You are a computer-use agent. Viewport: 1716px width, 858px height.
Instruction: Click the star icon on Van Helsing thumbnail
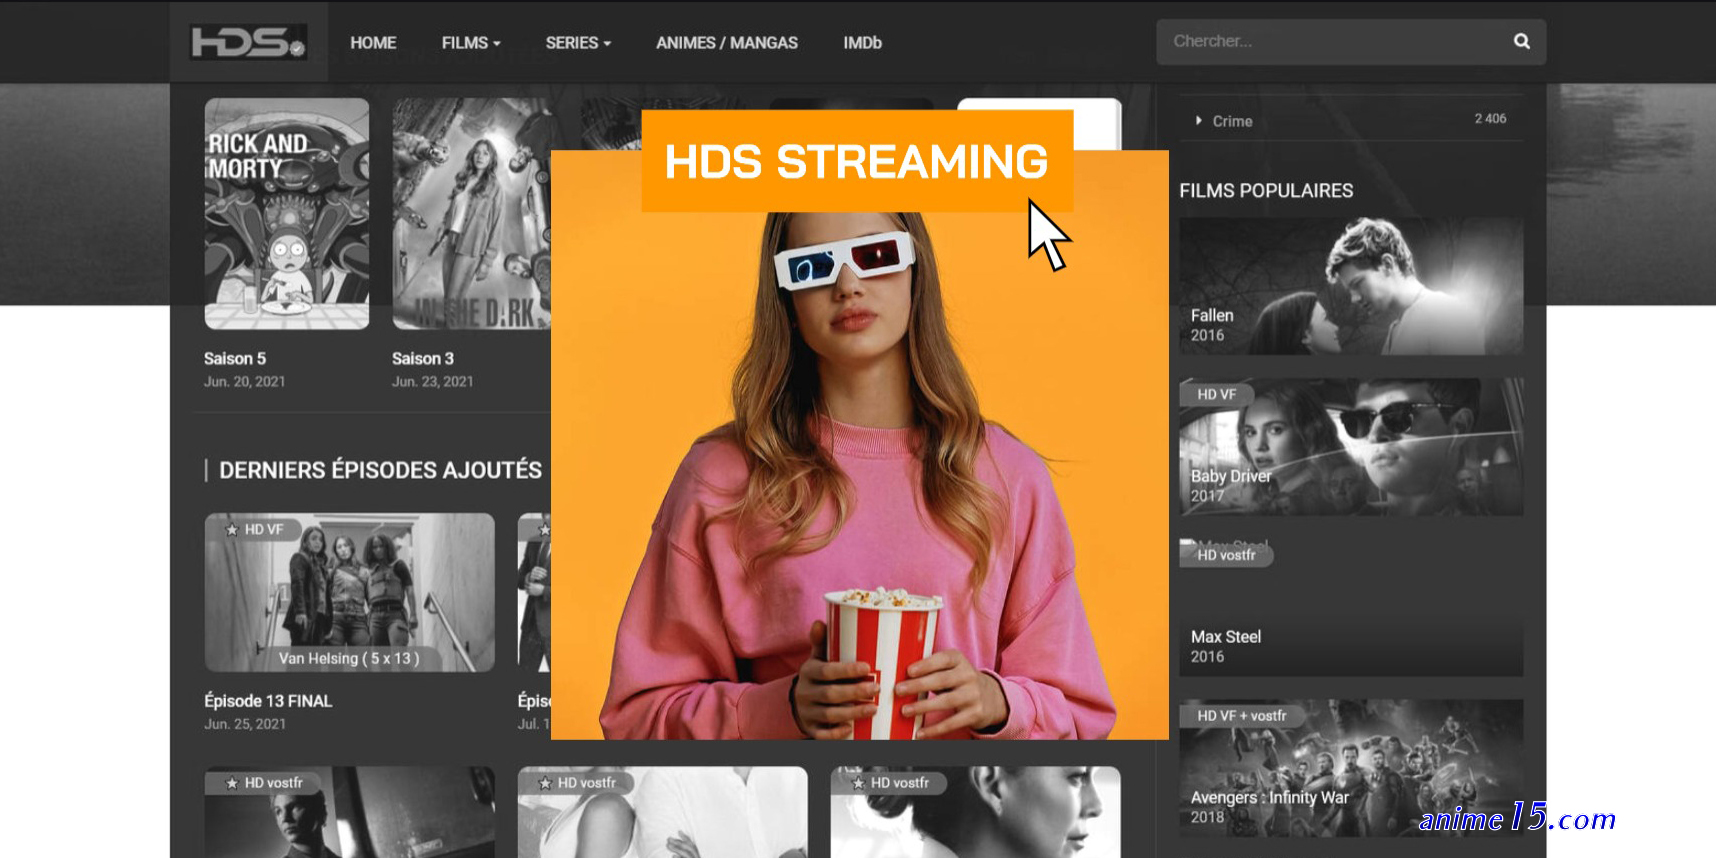click(x=232, y=529)
